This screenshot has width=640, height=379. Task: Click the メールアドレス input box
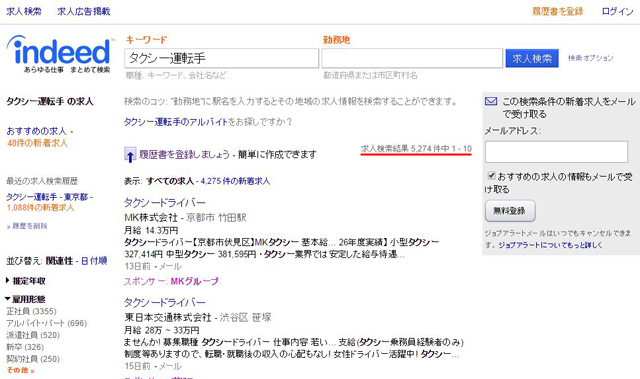(556, 152)
